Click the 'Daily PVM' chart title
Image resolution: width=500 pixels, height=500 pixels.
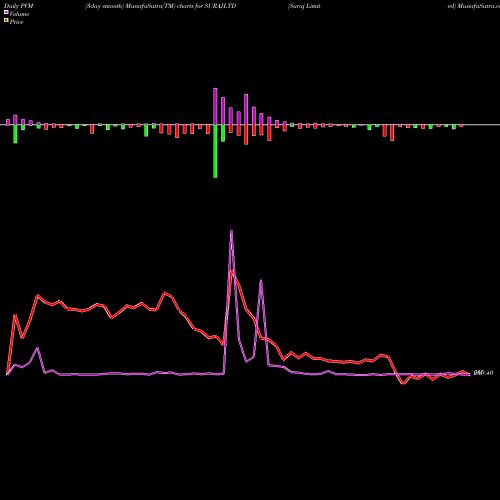19,6
